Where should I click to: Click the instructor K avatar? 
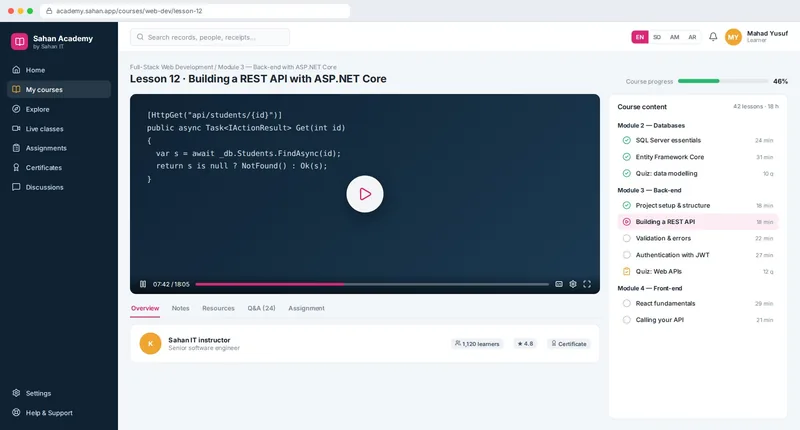coord(151,343)
